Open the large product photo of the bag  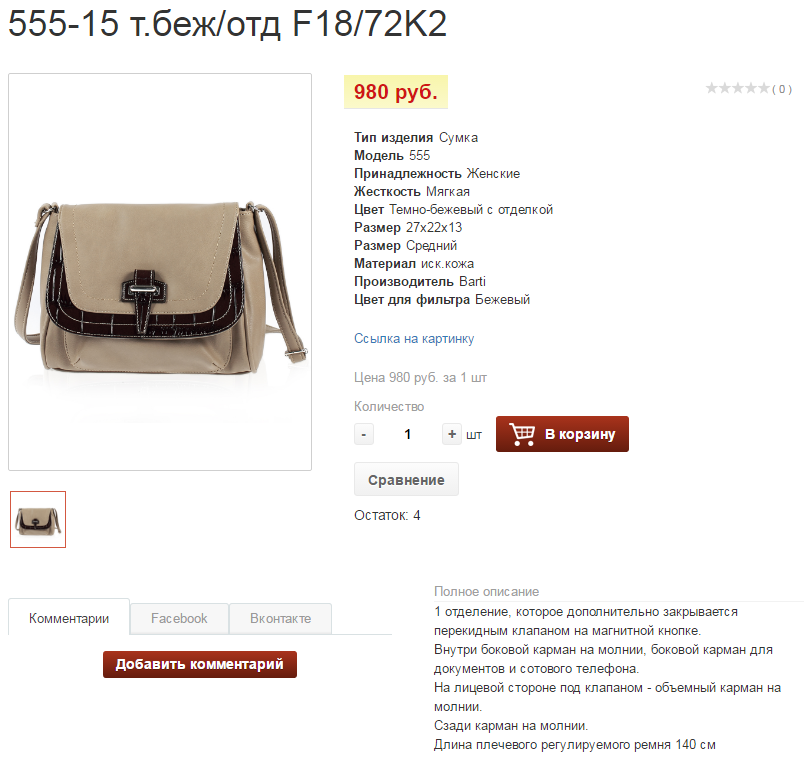click(160, 272)
